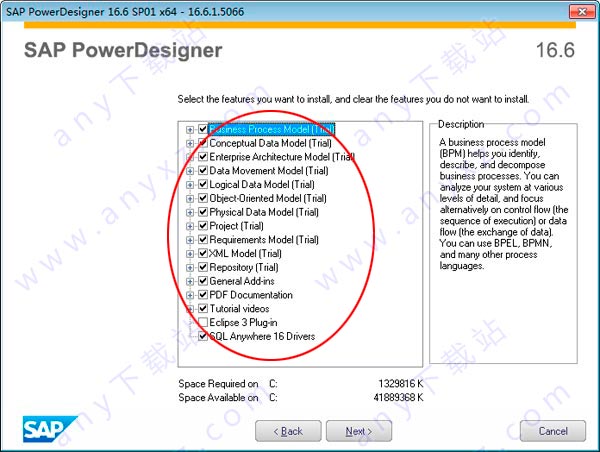The height and width of the screenshot is (452, 600).
Task: Expand General Add-ins tree node
Action: coord(190,282)
